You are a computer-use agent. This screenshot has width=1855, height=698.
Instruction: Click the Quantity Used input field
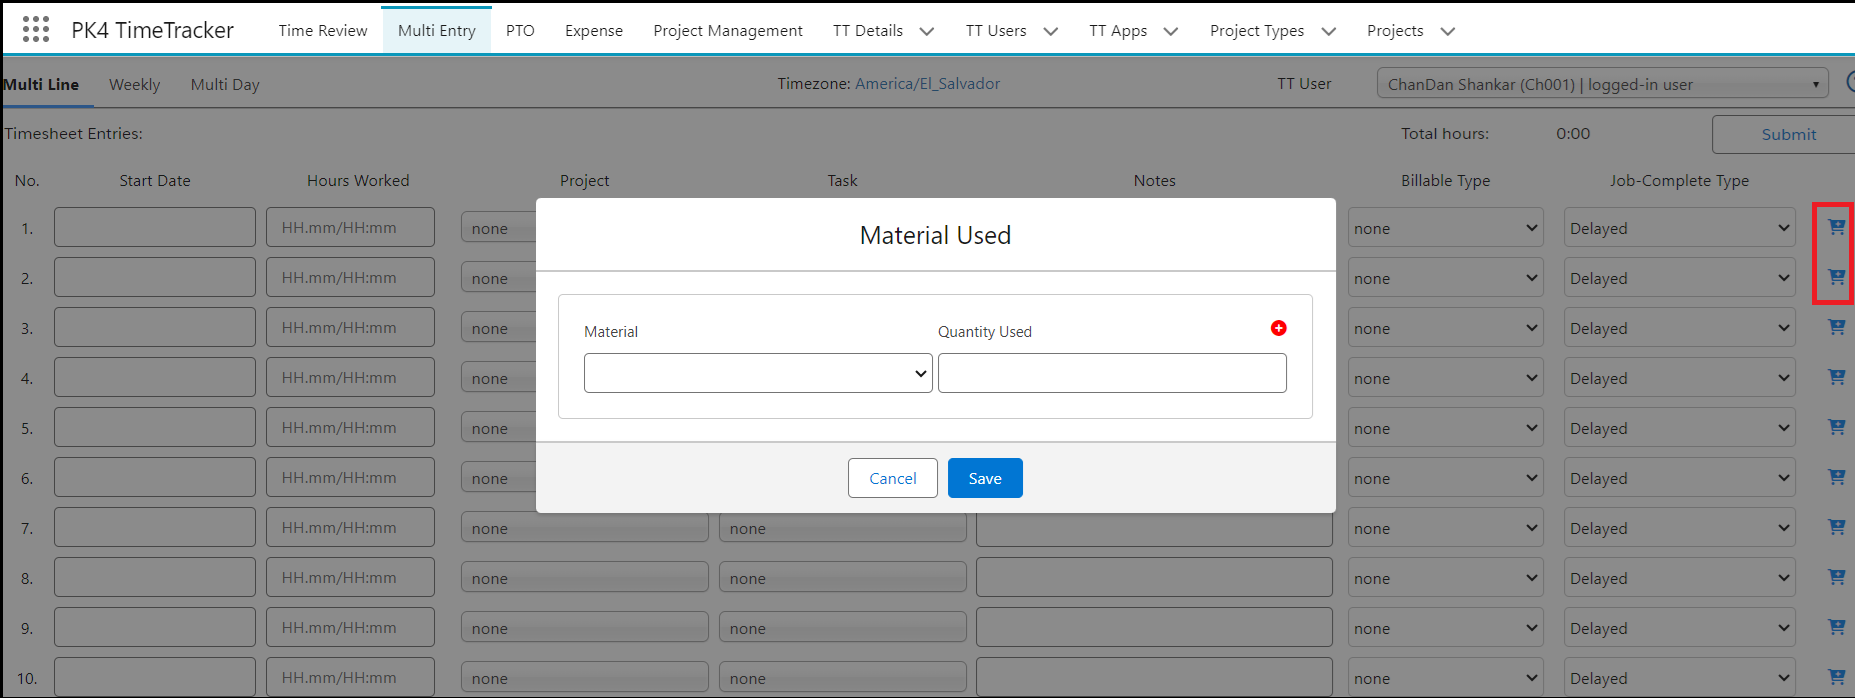1112,373
